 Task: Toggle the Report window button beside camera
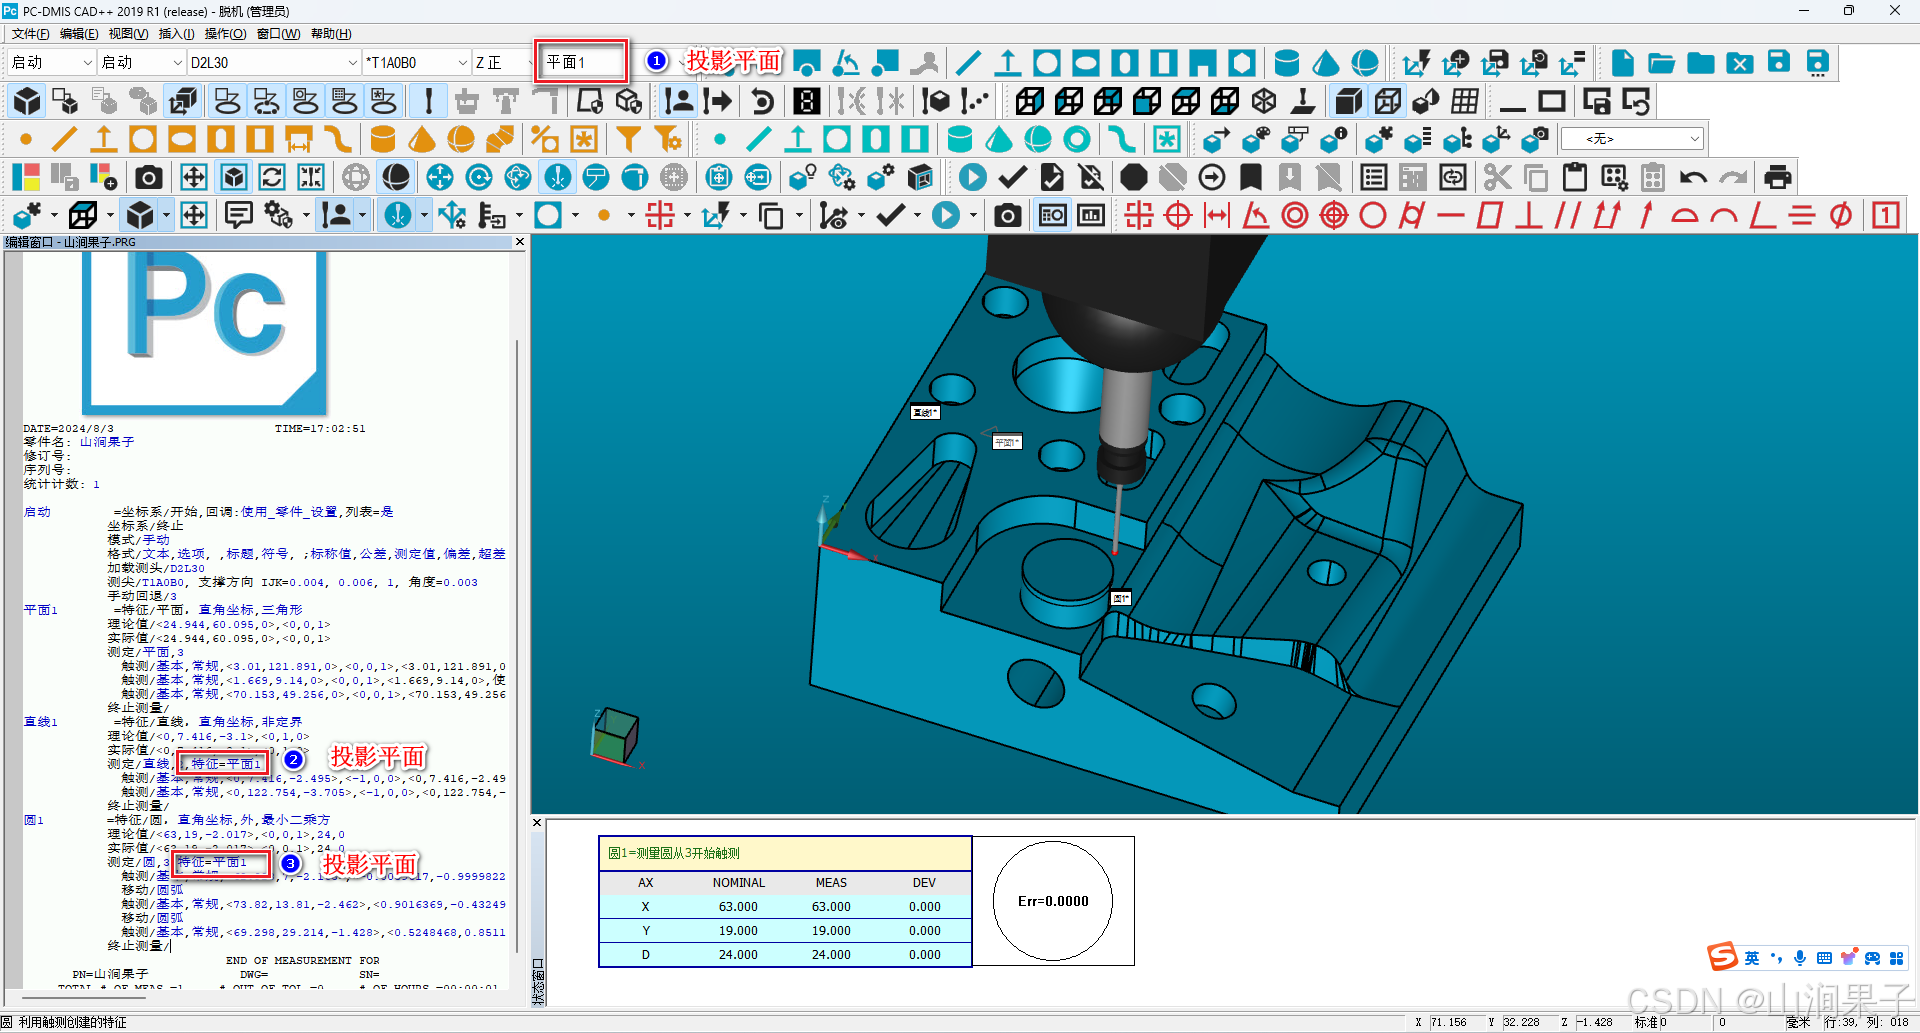coord(1052,215)
